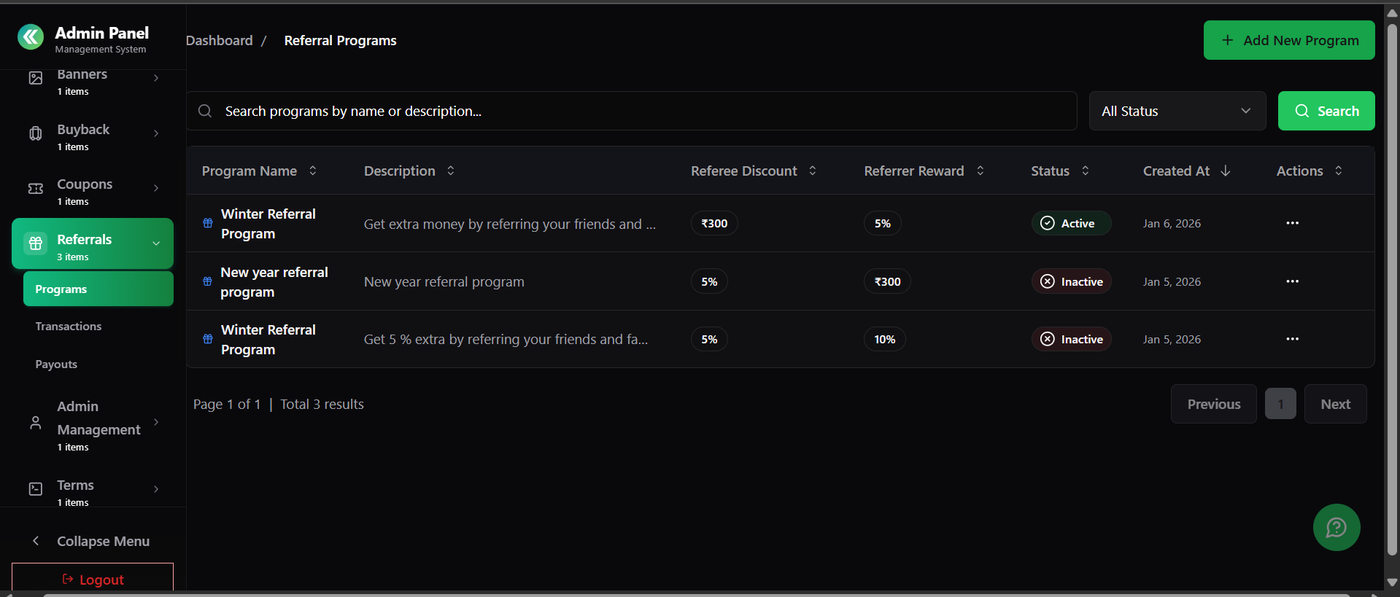Open actions menu for New year referral program
1400x597 pixels.
point(1292,282)
